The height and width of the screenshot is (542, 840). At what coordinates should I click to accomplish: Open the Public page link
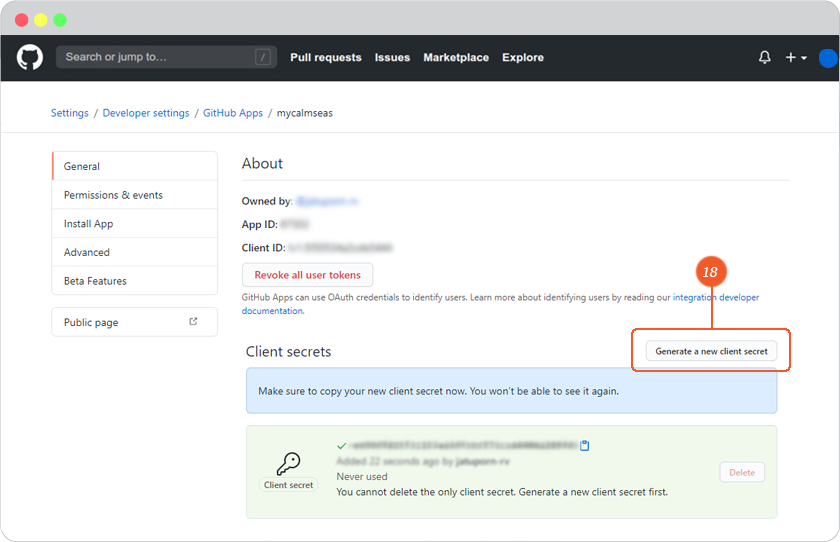coord(134,322)
